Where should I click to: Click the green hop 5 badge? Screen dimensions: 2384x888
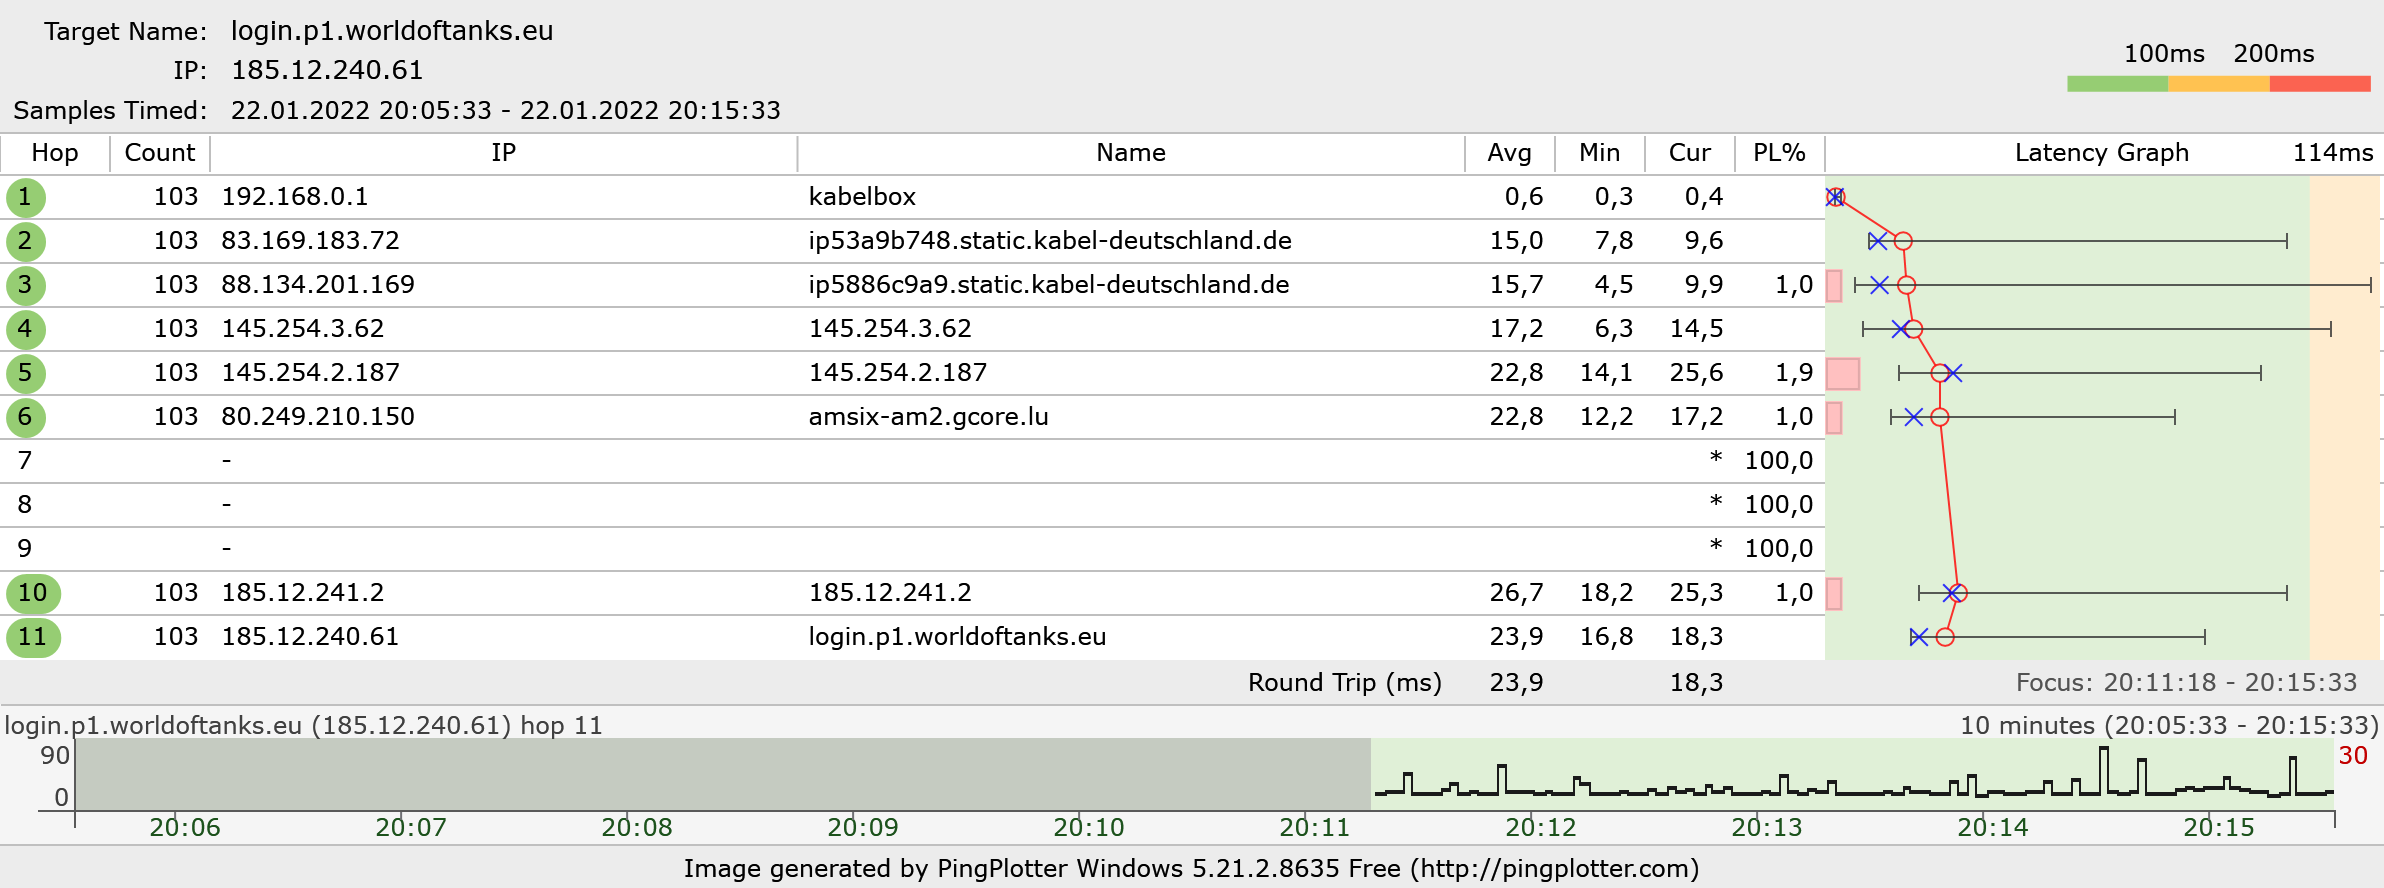(x=25, y=373)
